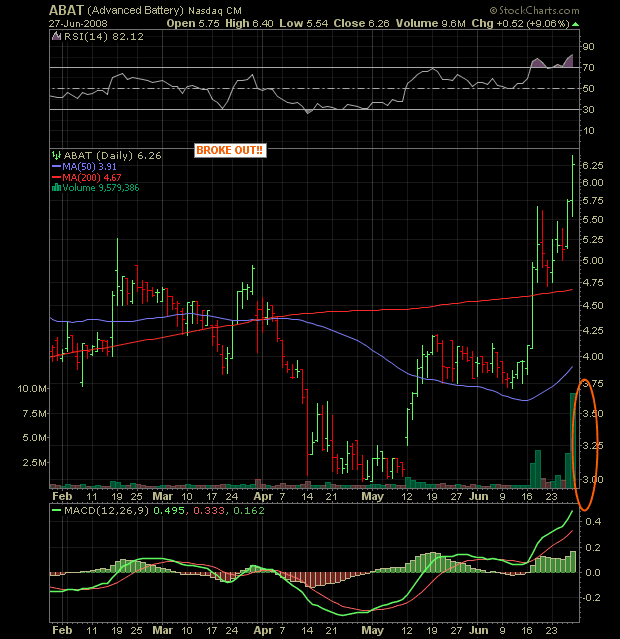
Task: Click the ABAT (Daily) 6.26 legend text
Action: click(x=113, y=155)
